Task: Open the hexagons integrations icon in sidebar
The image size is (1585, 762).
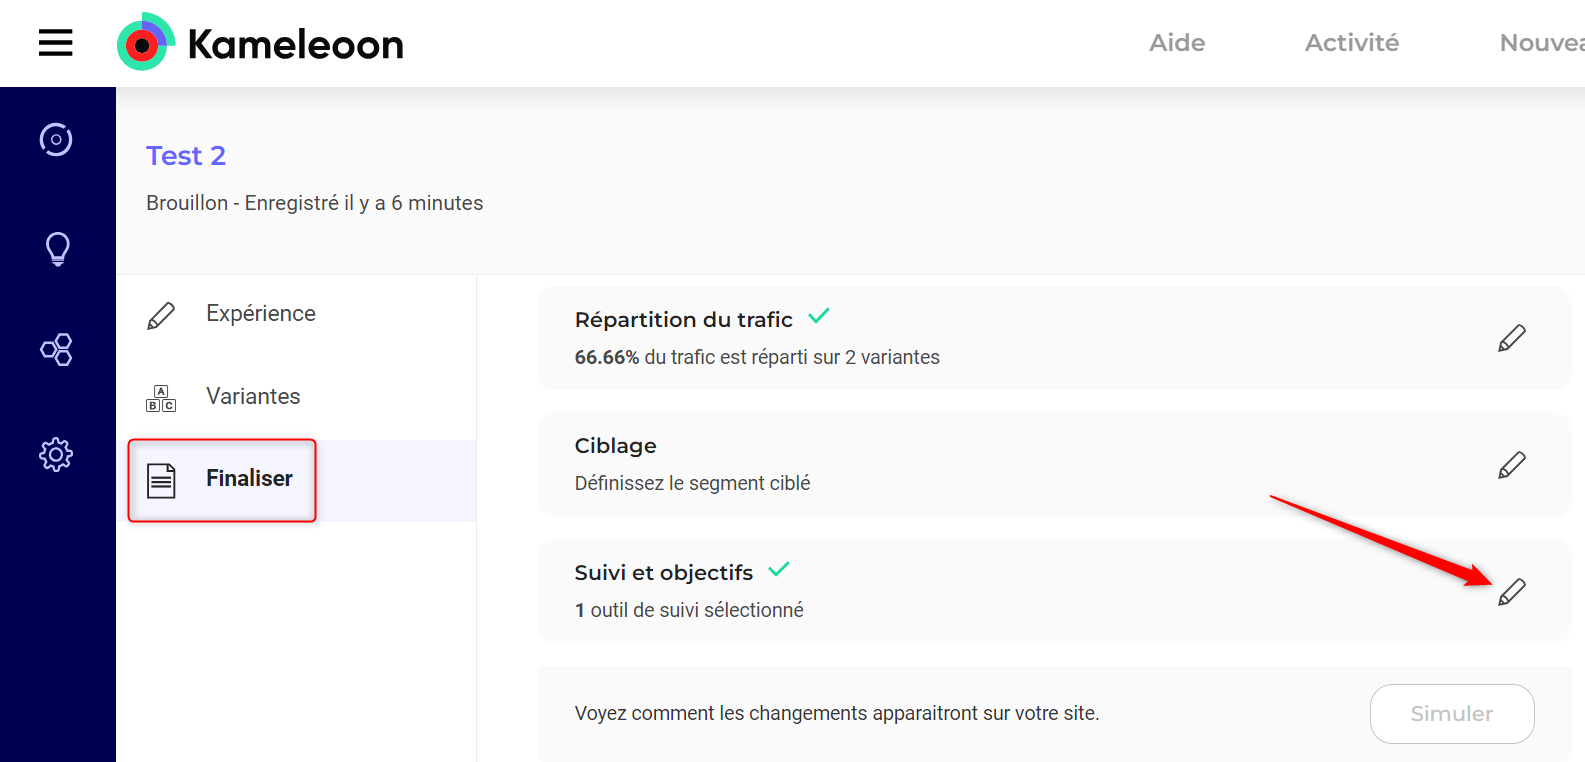Action: (56, 349)
